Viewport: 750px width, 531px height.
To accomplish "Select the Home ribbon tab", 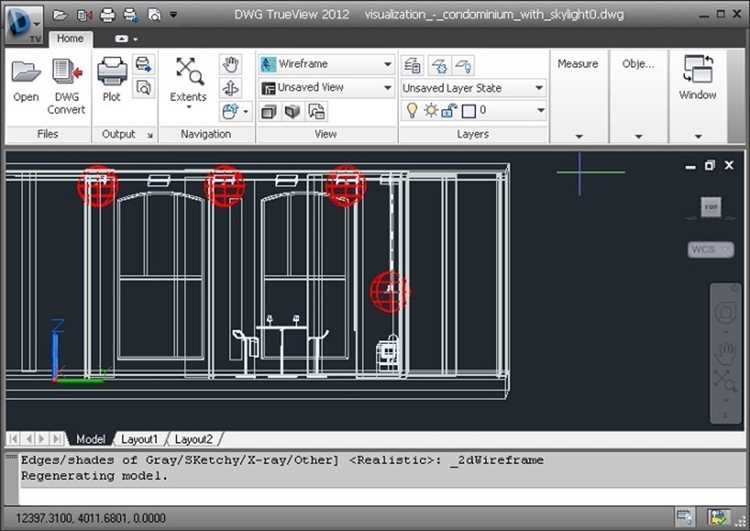I will pyautogui.click(x=70, y=38).
